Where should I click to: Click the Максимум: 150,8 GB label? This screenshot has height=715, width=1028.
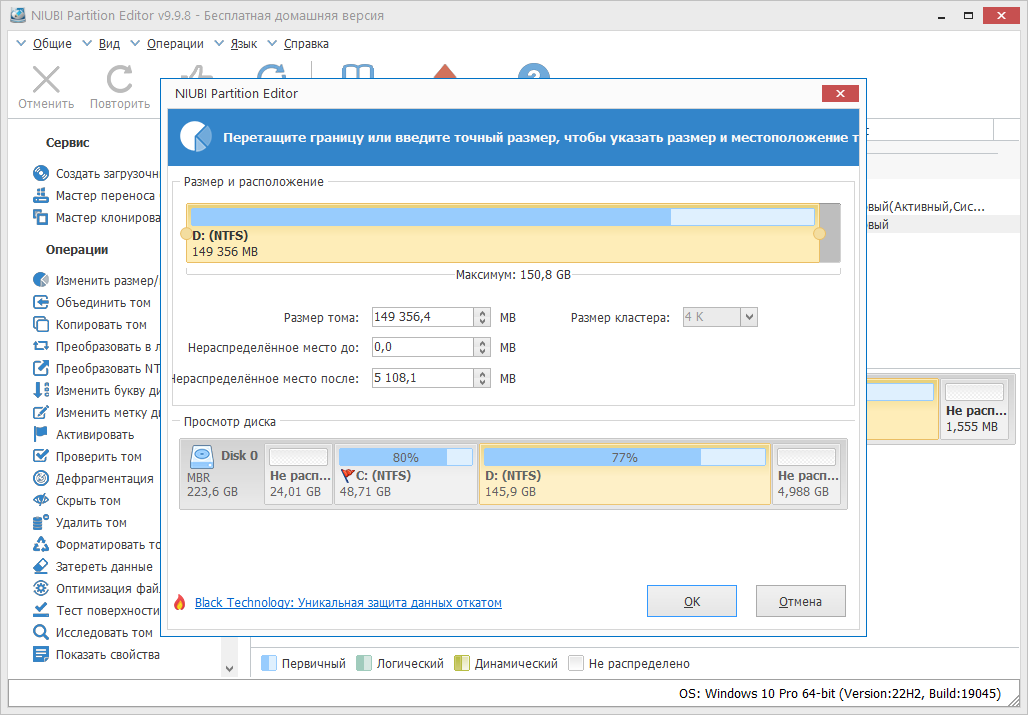point(513,275)
